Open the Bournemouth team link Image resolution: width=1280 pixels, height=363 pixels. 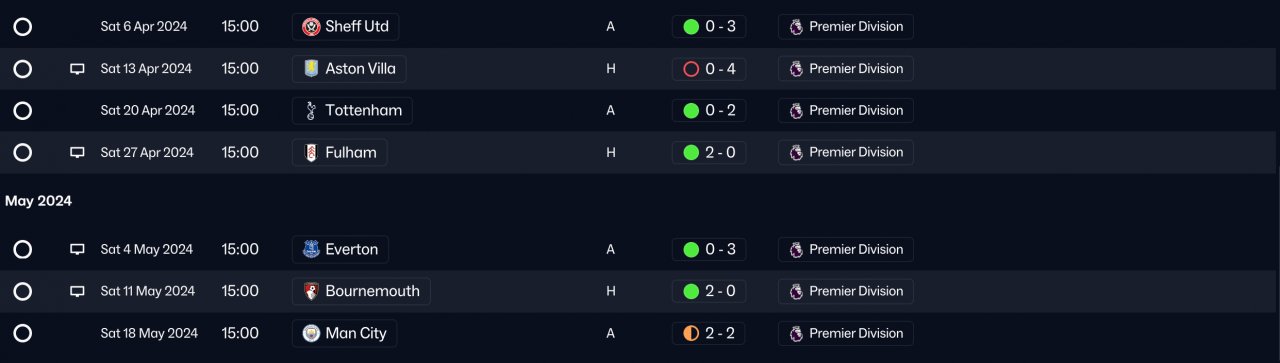pos(361,291)
